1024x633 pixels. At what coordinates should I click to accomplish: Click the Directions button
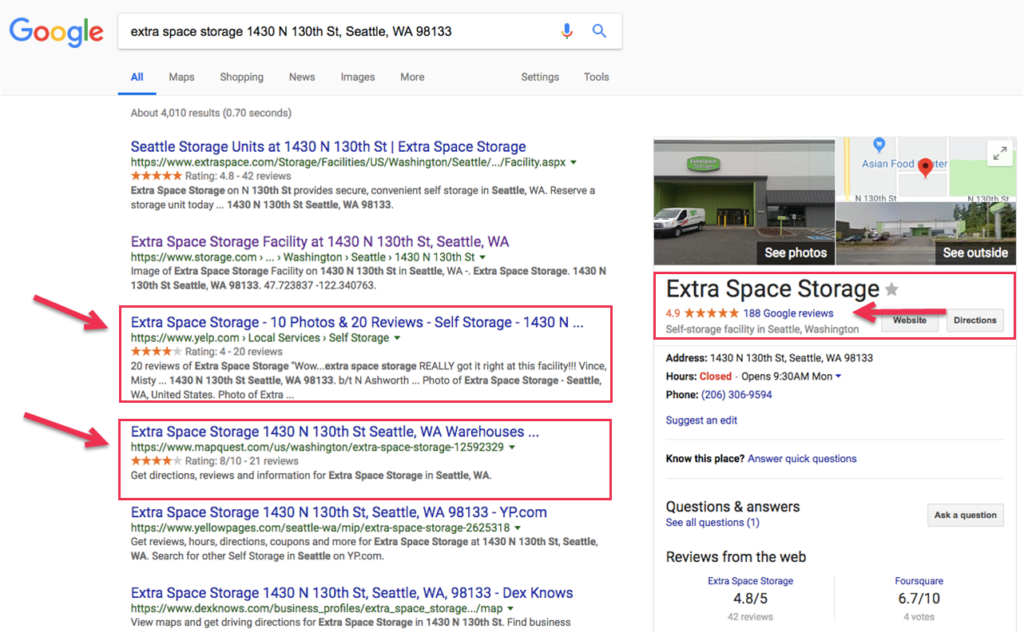coord(974,321)
